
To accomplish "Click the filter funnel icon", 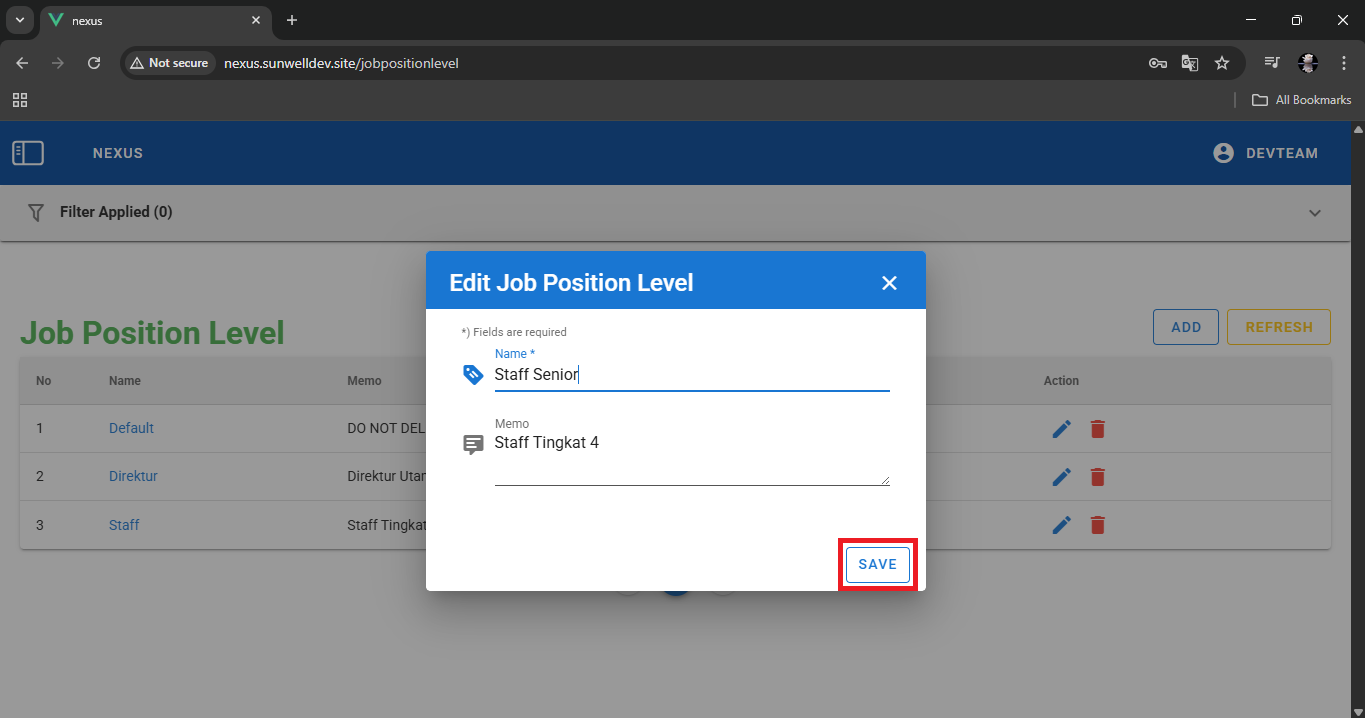I will 36,213.
